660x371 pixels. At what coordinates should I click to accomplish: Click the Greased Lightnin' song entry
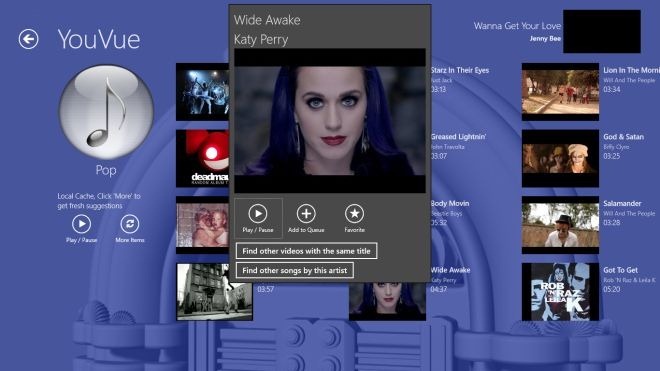tap(458, 146)
